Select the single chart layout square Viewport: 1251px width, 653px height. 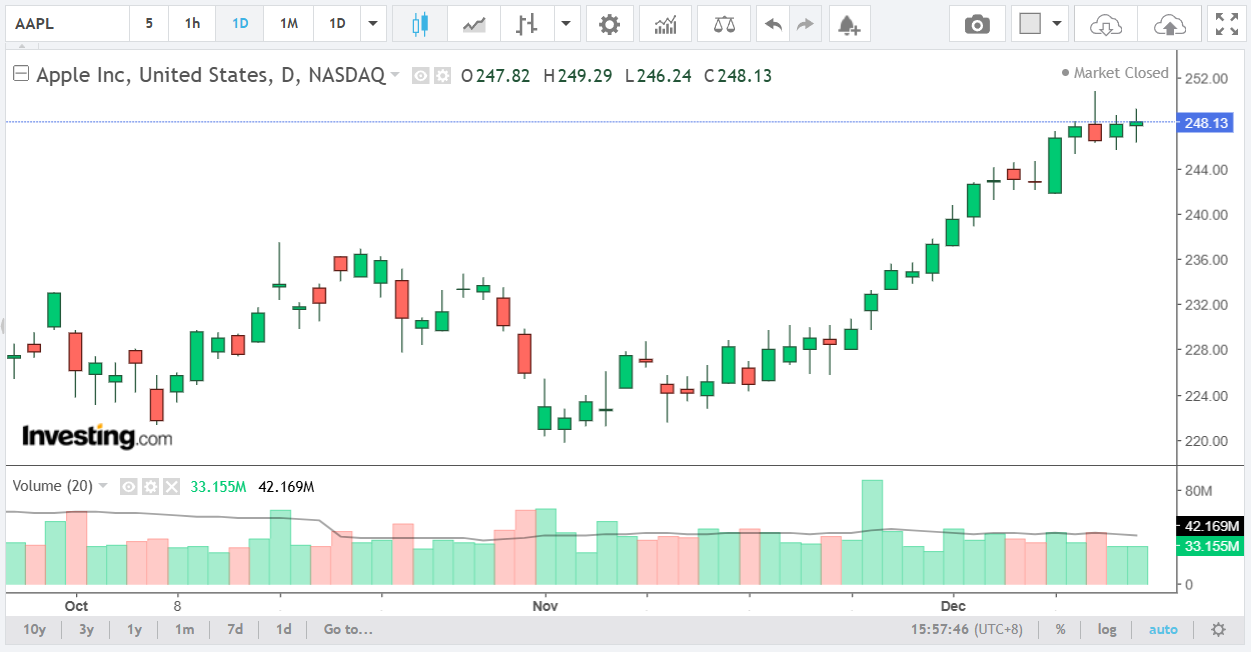(1030, 24)
